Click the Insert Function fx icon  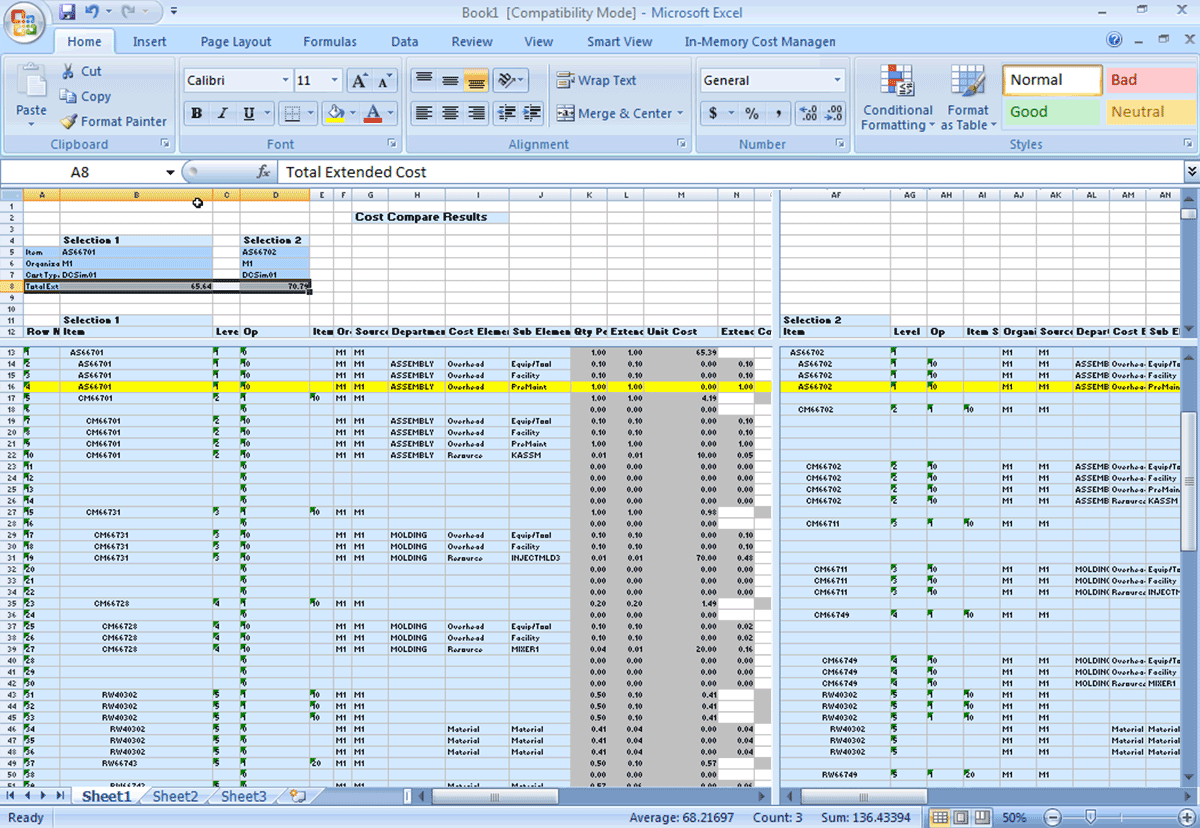pos(264,172)
